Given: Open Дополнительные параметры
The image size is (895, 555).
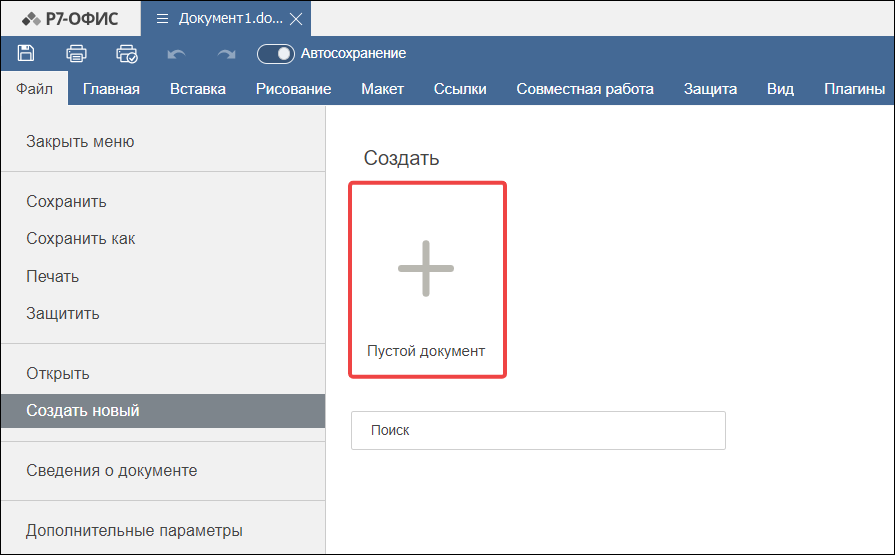Looking at the screenshot, I should [x=163, y=530].
